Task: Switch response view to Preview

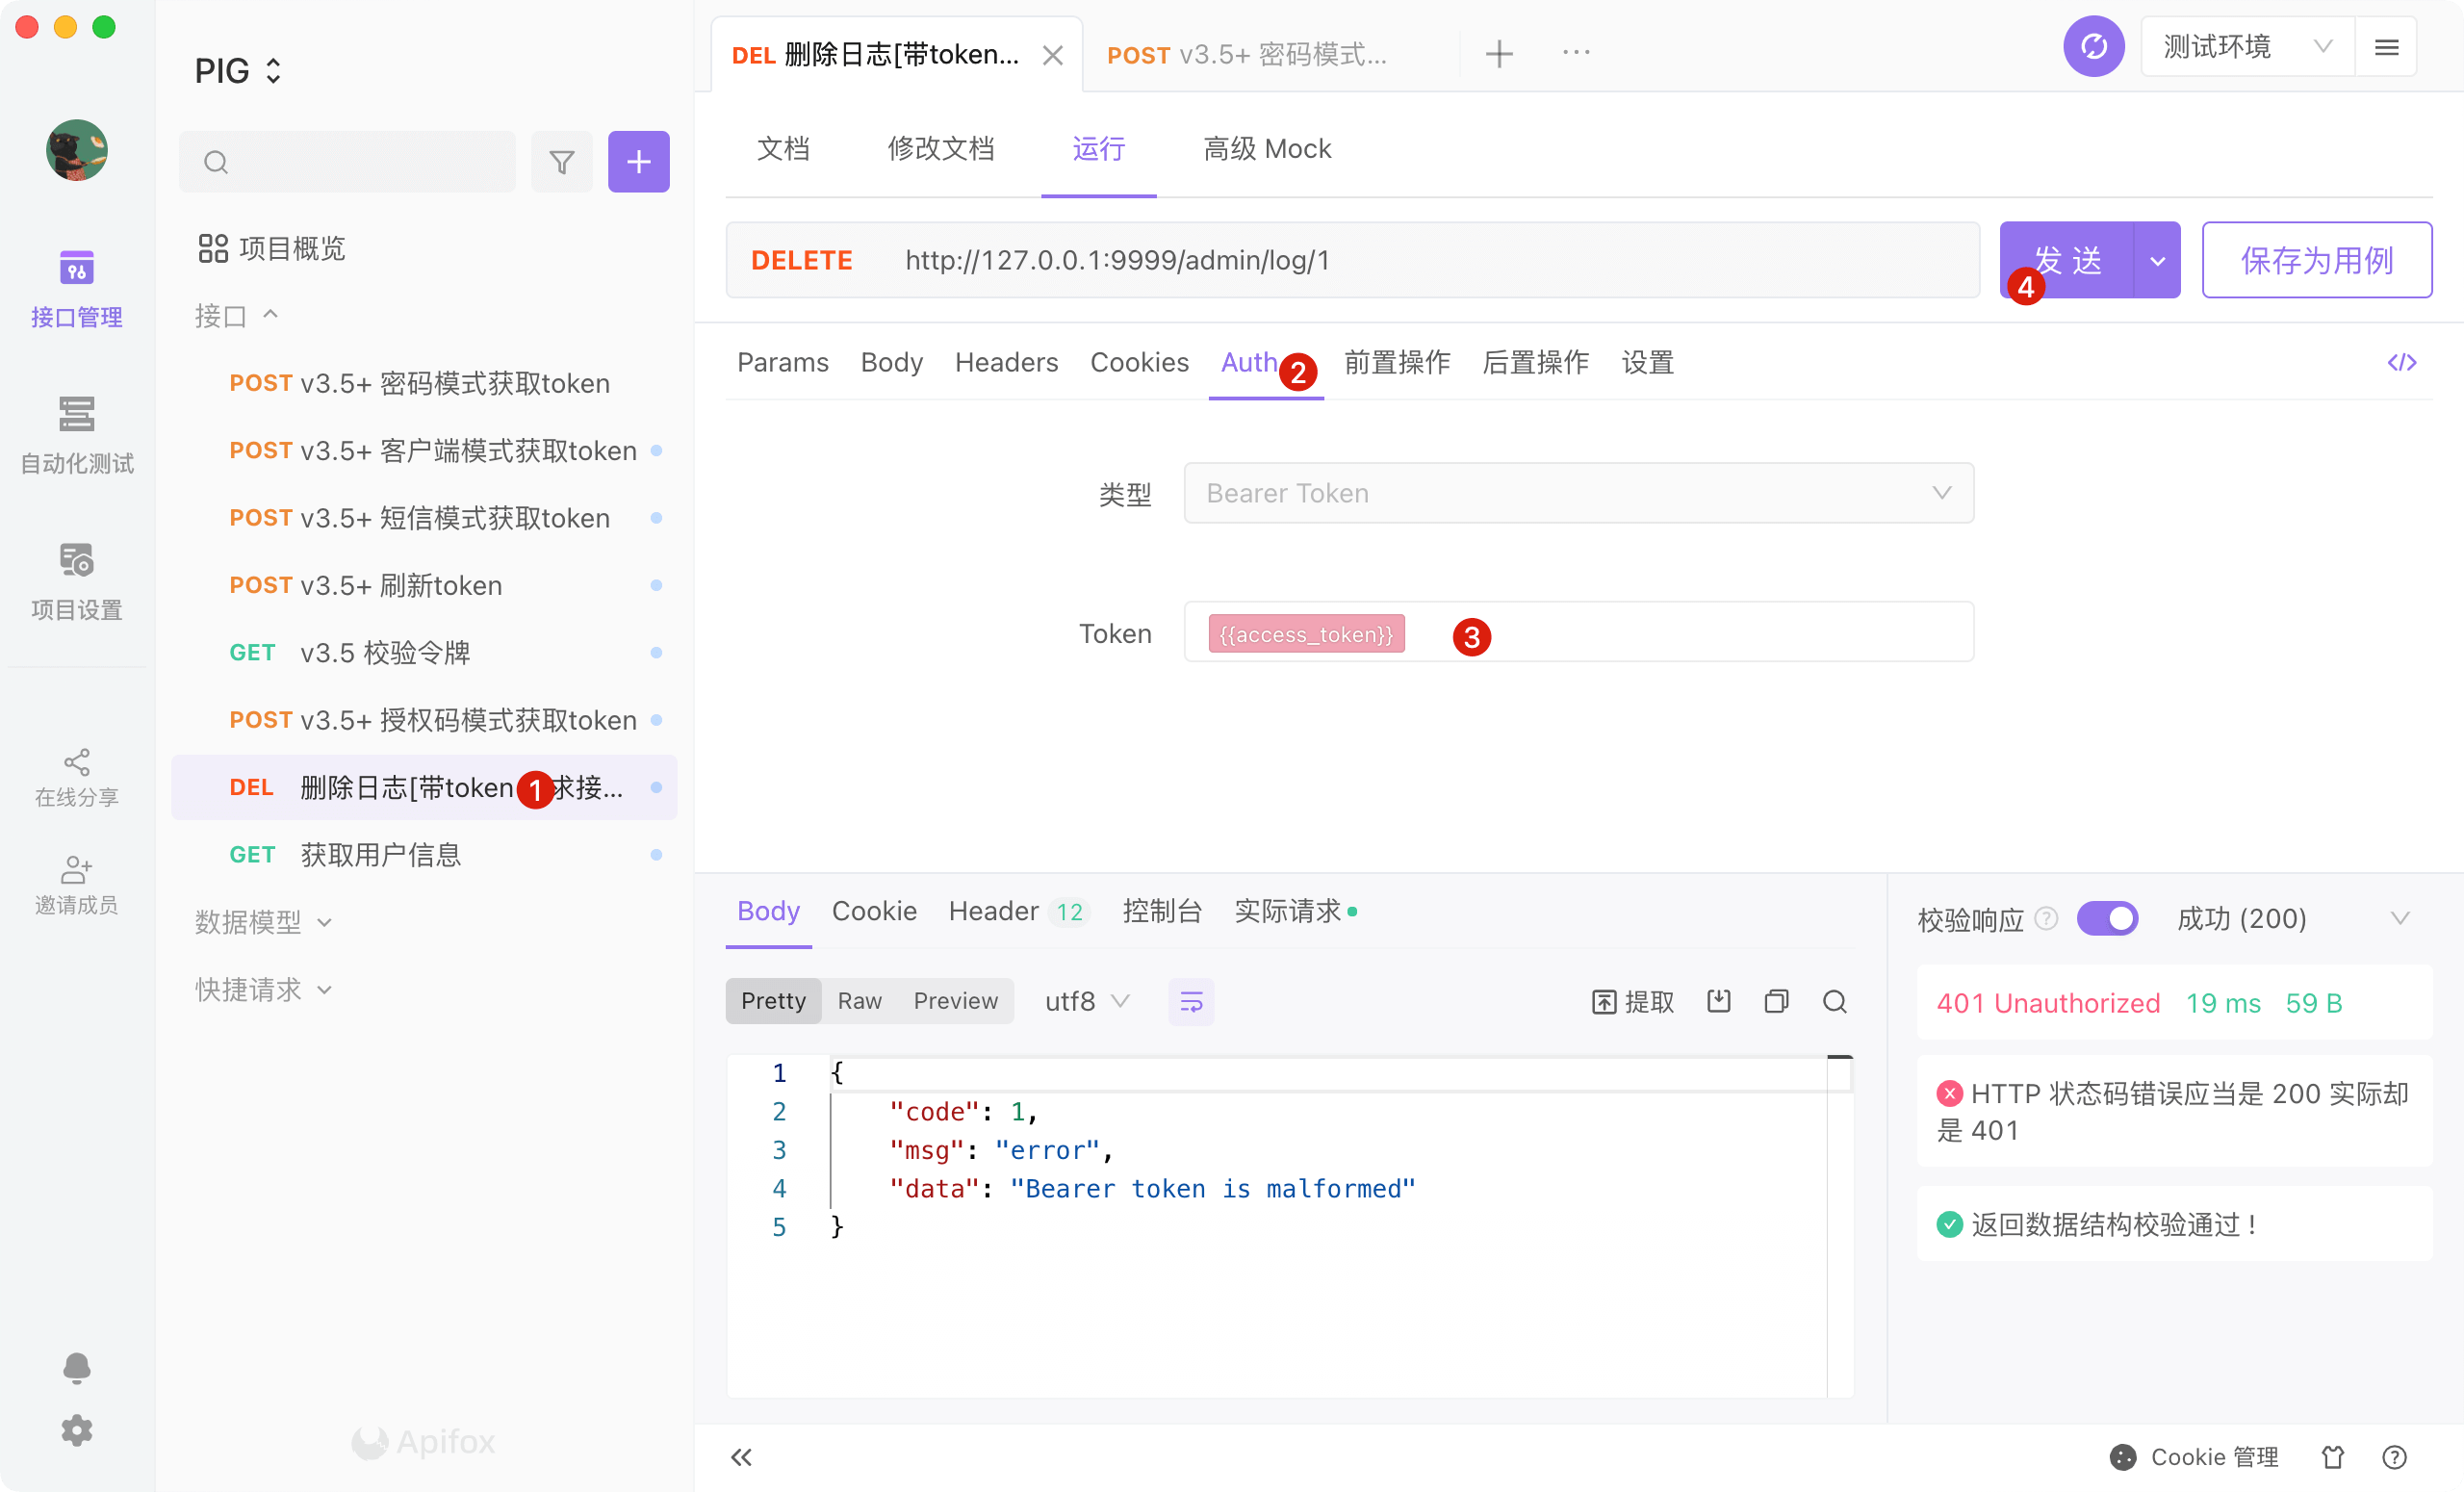Action: (x=955, y=1001)
